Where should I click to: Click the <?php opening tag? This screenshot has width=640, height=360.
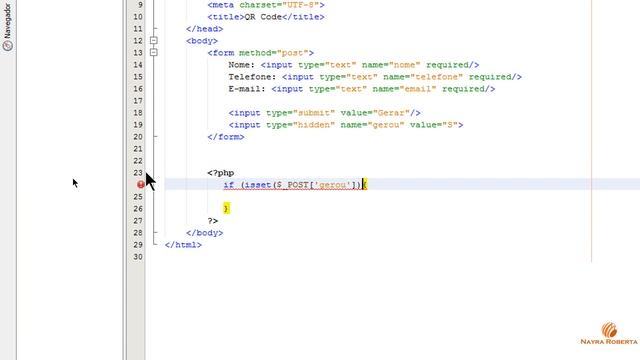coord(220,173)
